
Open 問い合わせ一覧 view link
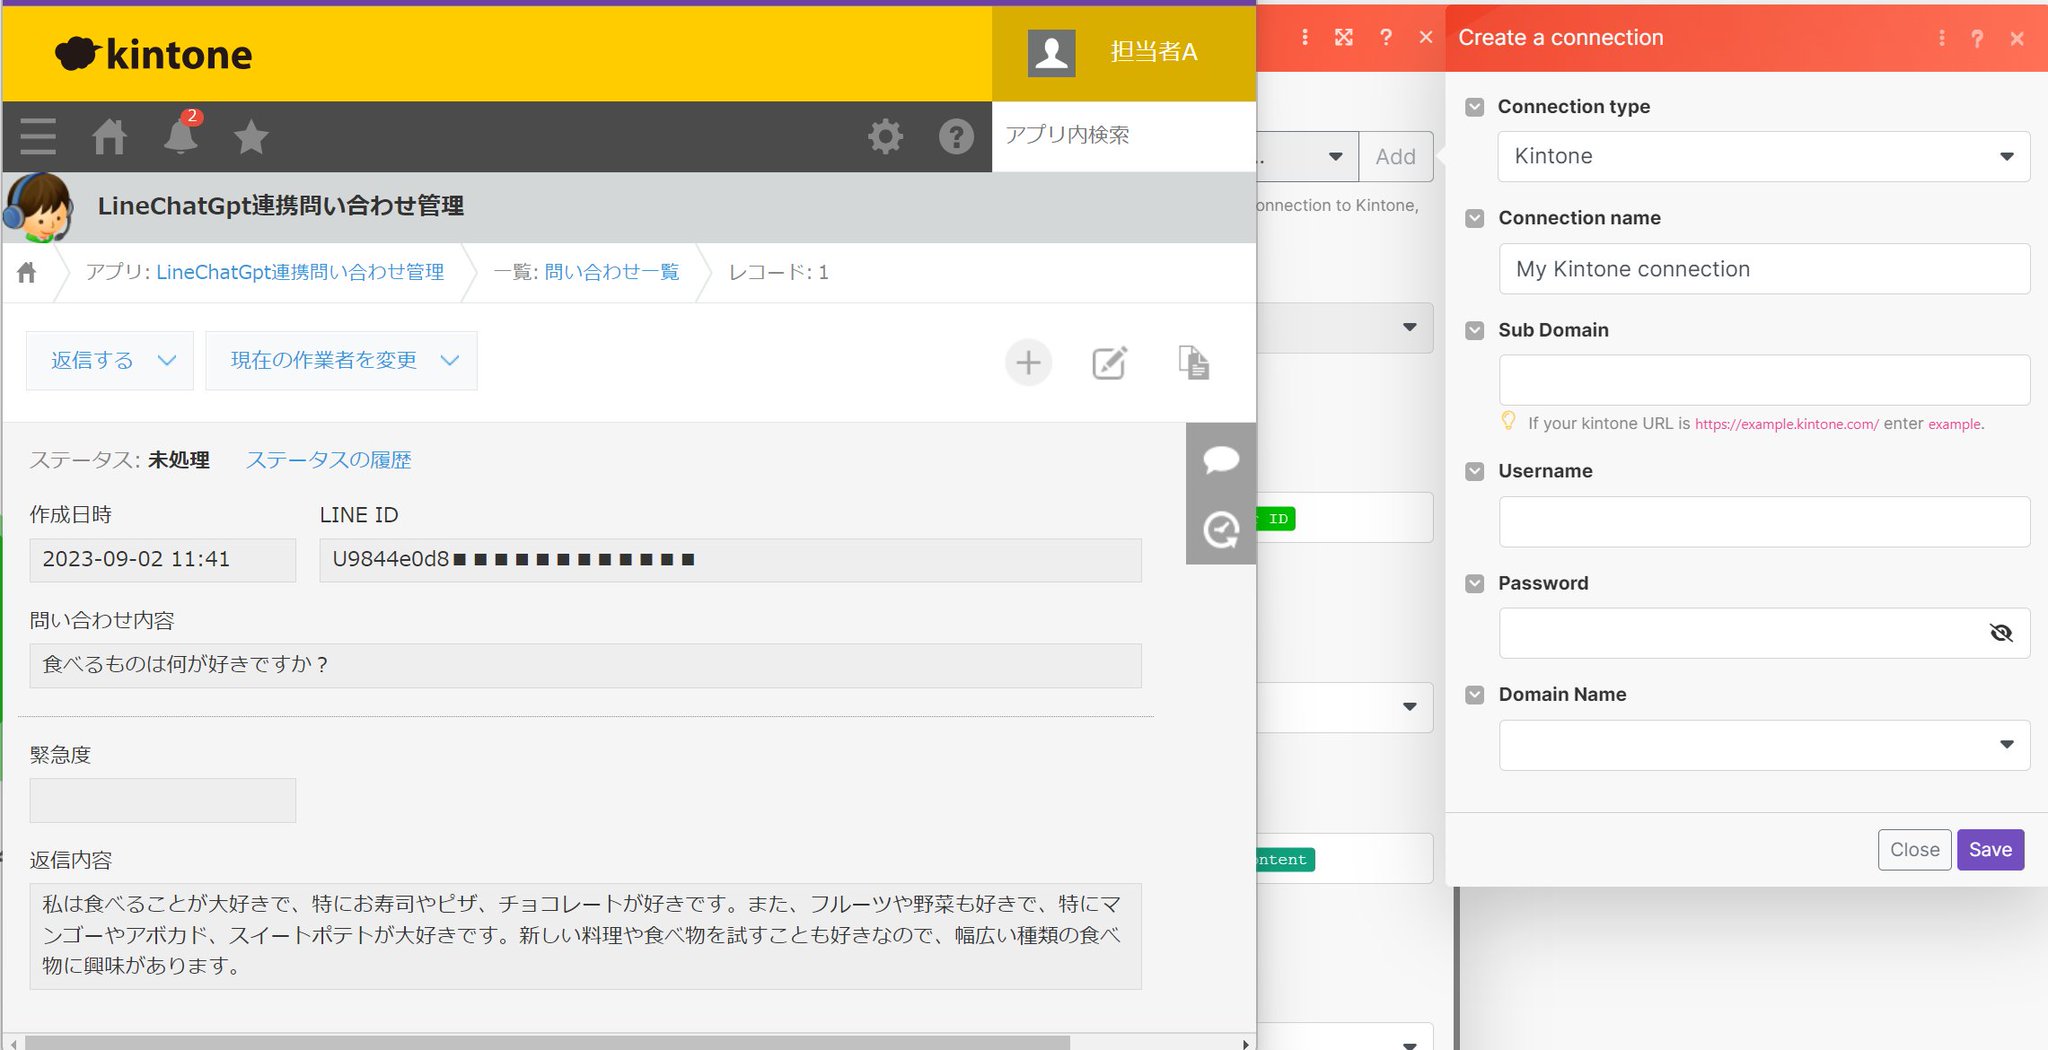point(612,272)
